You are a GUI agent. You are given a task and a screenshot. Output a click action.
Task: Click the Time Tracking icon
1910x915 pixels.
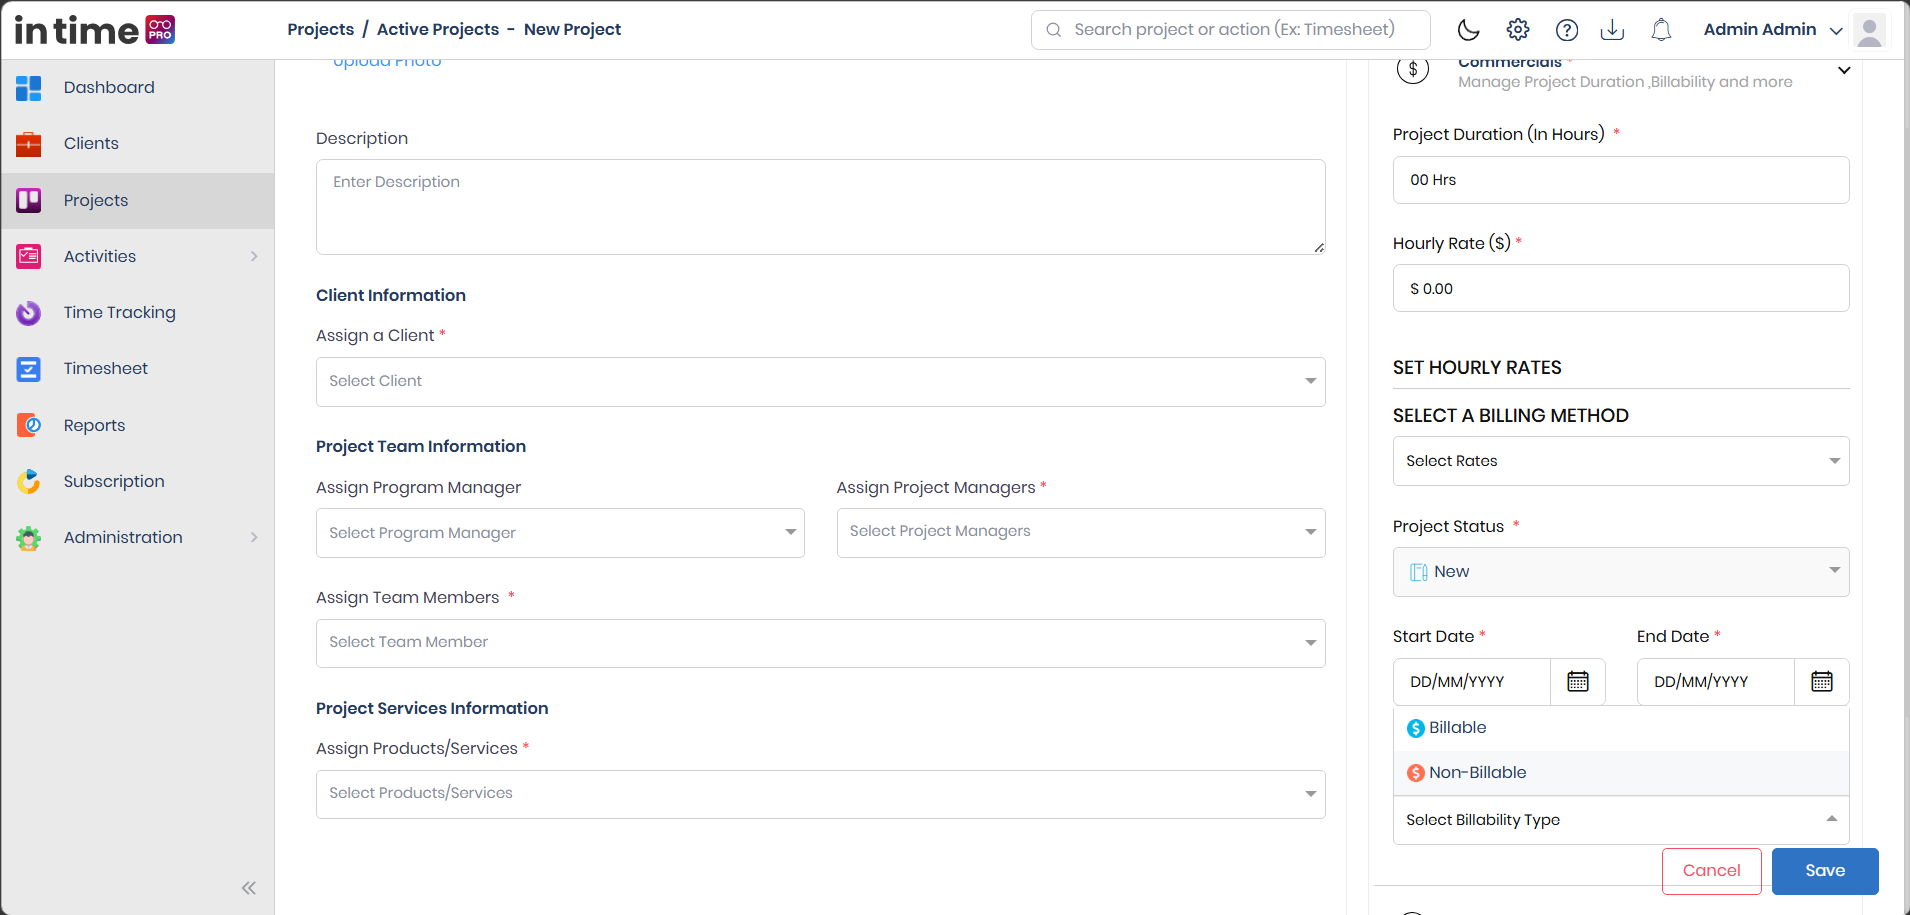point(29,313)
